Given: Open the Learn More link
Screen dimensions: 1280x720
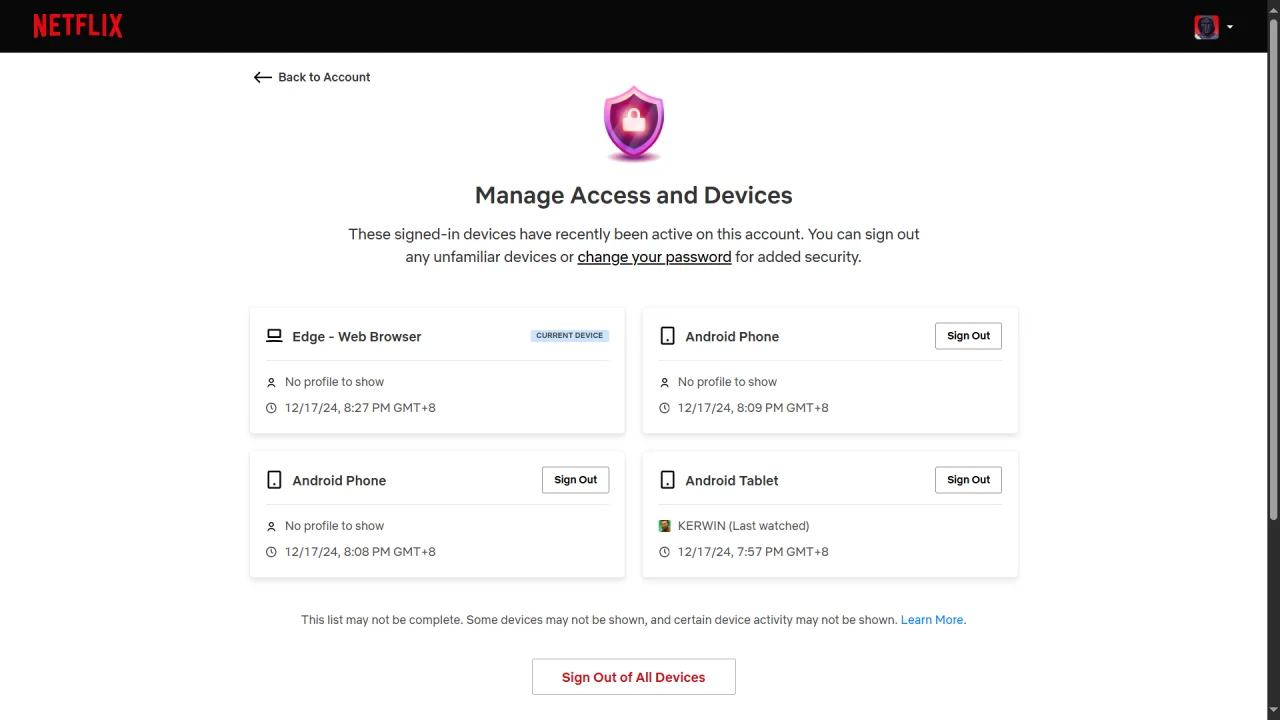Looking at the screenshot, I should [932, 620].
